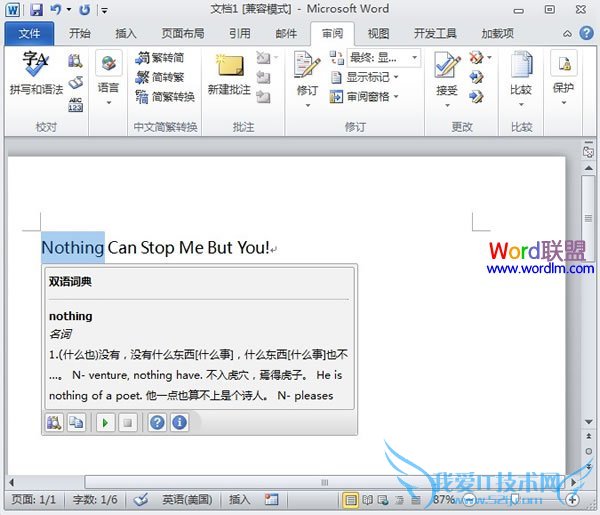Switch to full-screen reading view in the status bar
Screen dimensions: 600x515
pyautogui.click(x=367, y=499)
